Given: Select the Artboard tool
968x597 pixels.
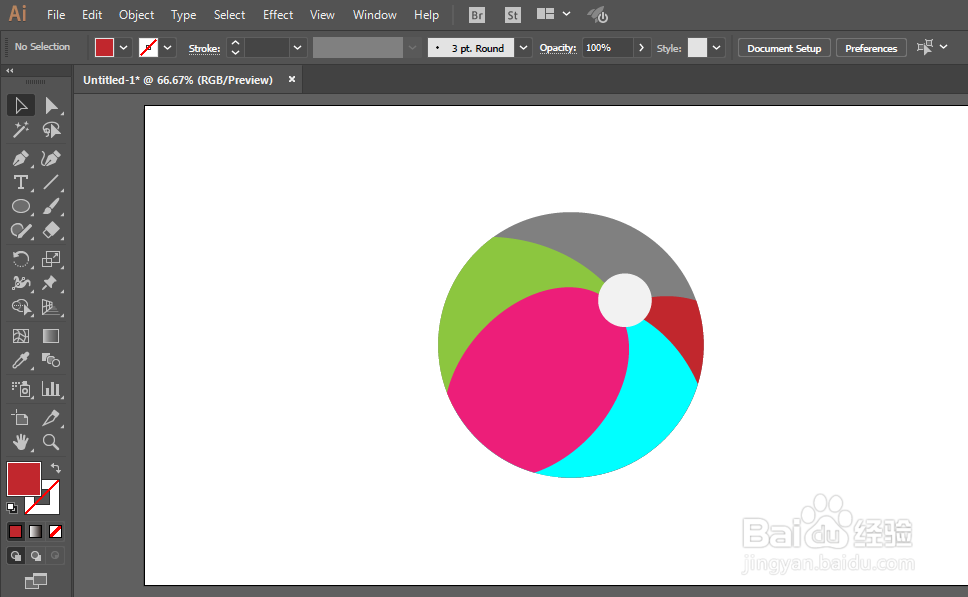Looking at the screenshot, I should tap(20, 418).
